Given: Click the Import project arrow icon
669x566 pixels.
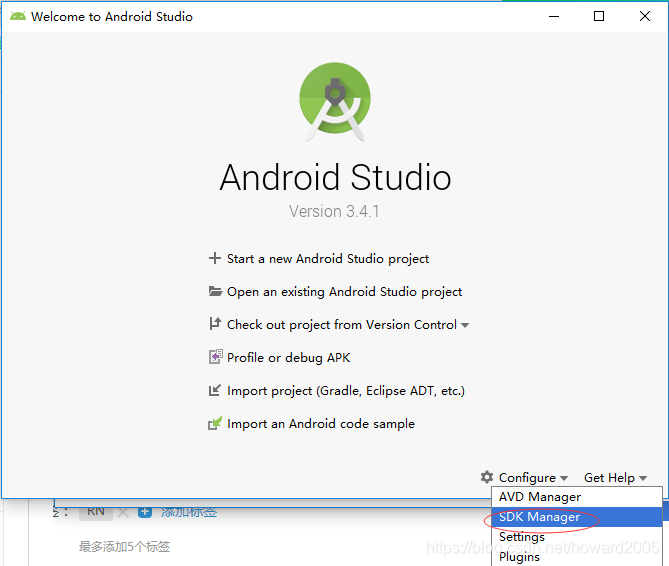Looking at the screenshot, I should (x=215, y=390).
